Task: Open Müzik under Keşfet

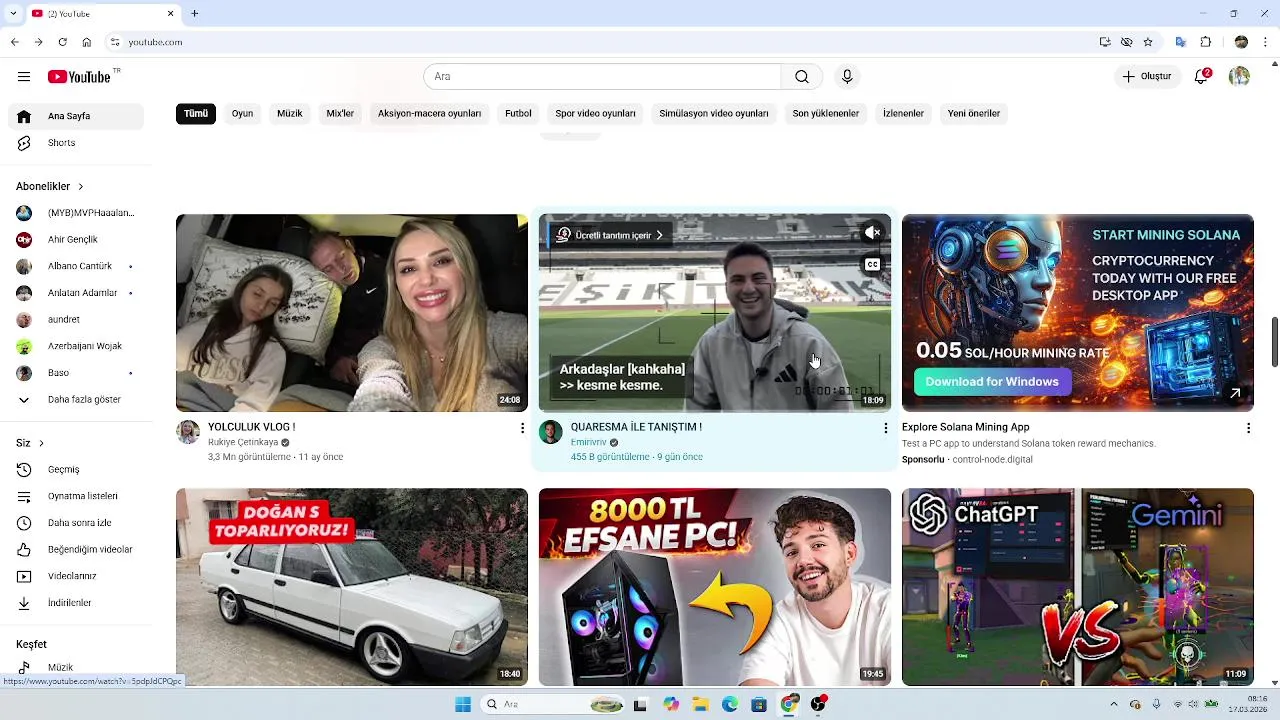Action: tap(76, 667)
